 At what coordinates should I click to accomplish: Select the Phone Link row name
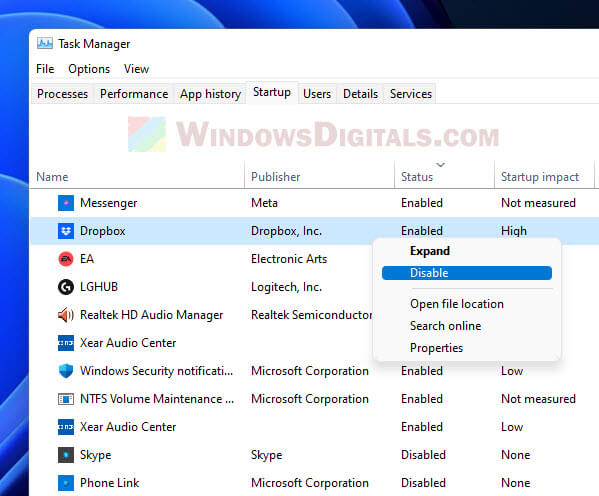110,483
